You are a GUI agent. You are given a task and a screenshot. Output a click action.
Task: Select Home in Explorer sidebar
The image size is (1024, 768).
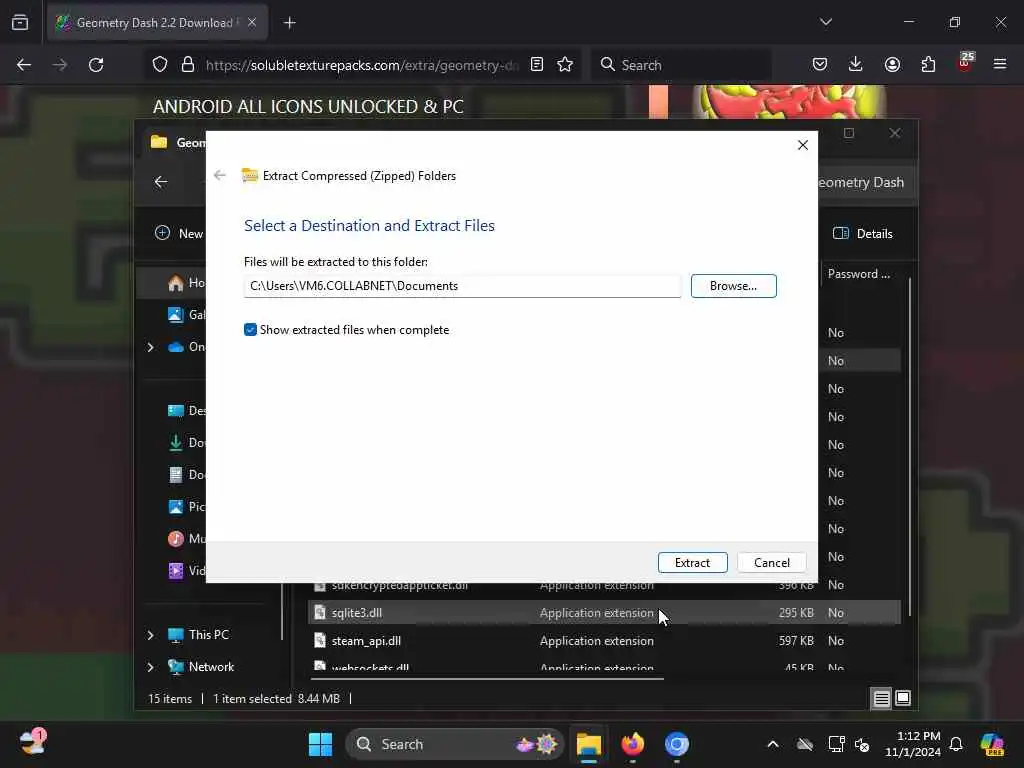(186, 283)
